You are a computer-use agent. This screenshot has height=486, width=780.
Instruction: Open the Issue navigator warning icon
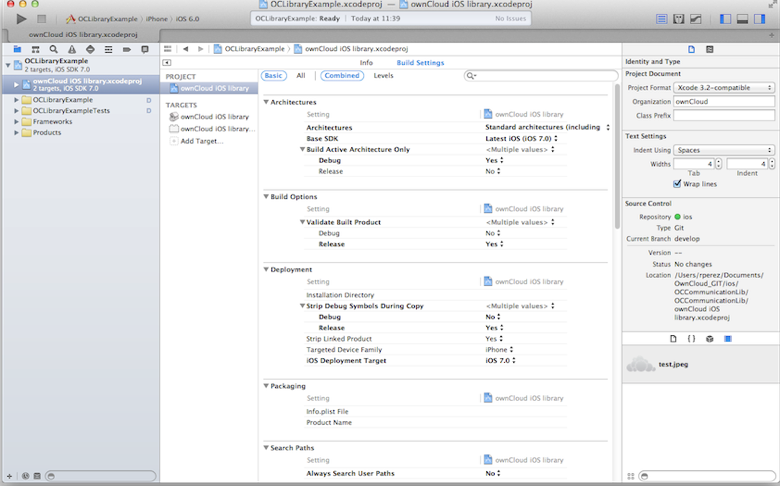pyautogui.click(x=72, y=48)
